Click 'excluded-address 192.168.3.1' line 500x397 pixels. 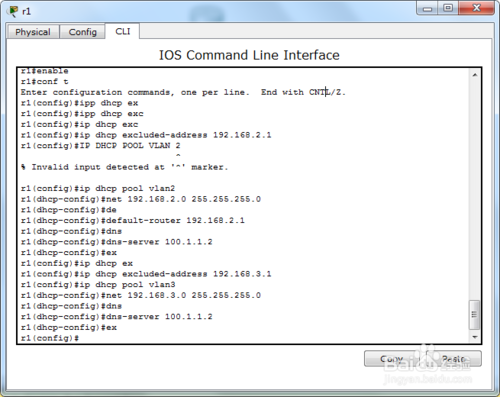[x=146, y=274]
